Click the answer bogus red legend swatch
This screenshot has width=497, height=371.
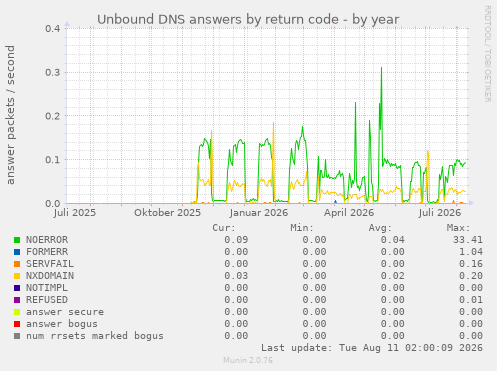[x=17, y=324]
